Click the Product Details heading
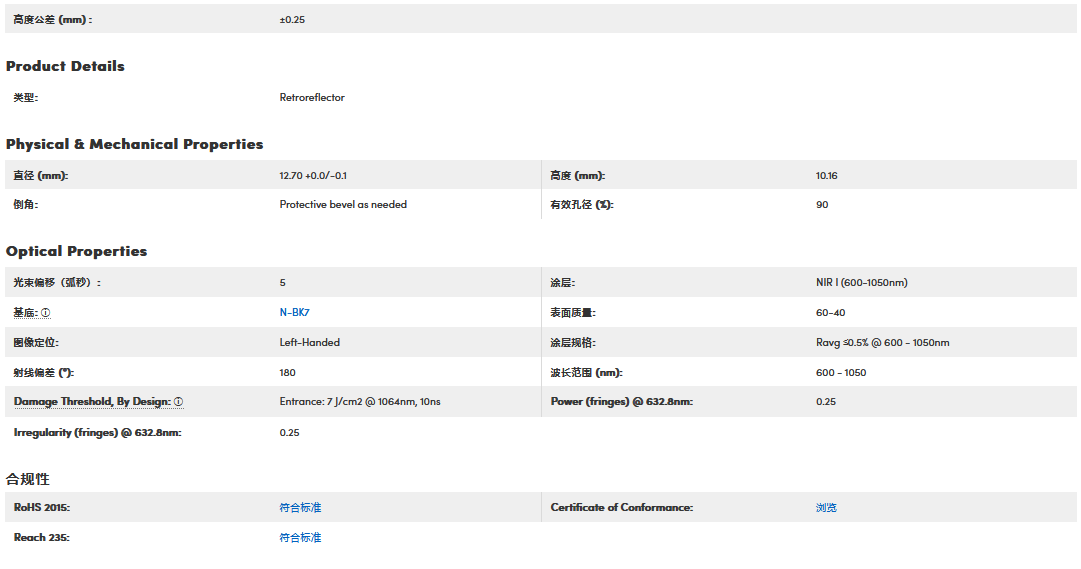 coord(65,66)
